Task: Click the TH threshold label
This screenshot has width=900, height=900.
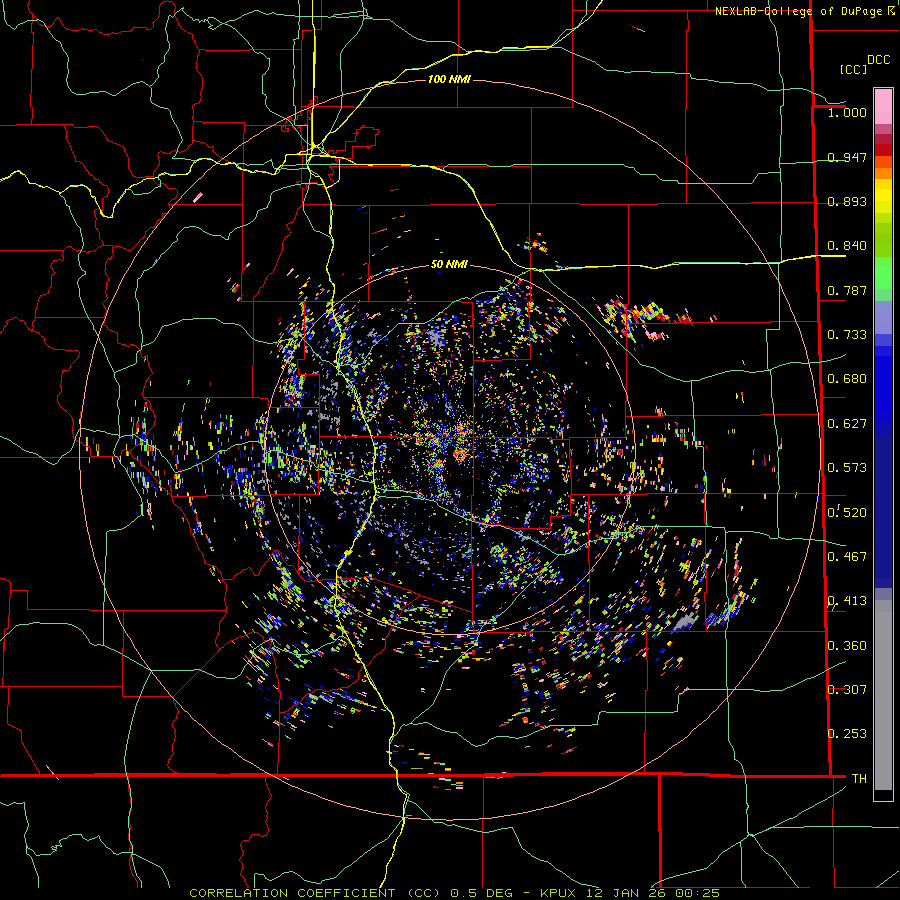Action: point(859,779)
